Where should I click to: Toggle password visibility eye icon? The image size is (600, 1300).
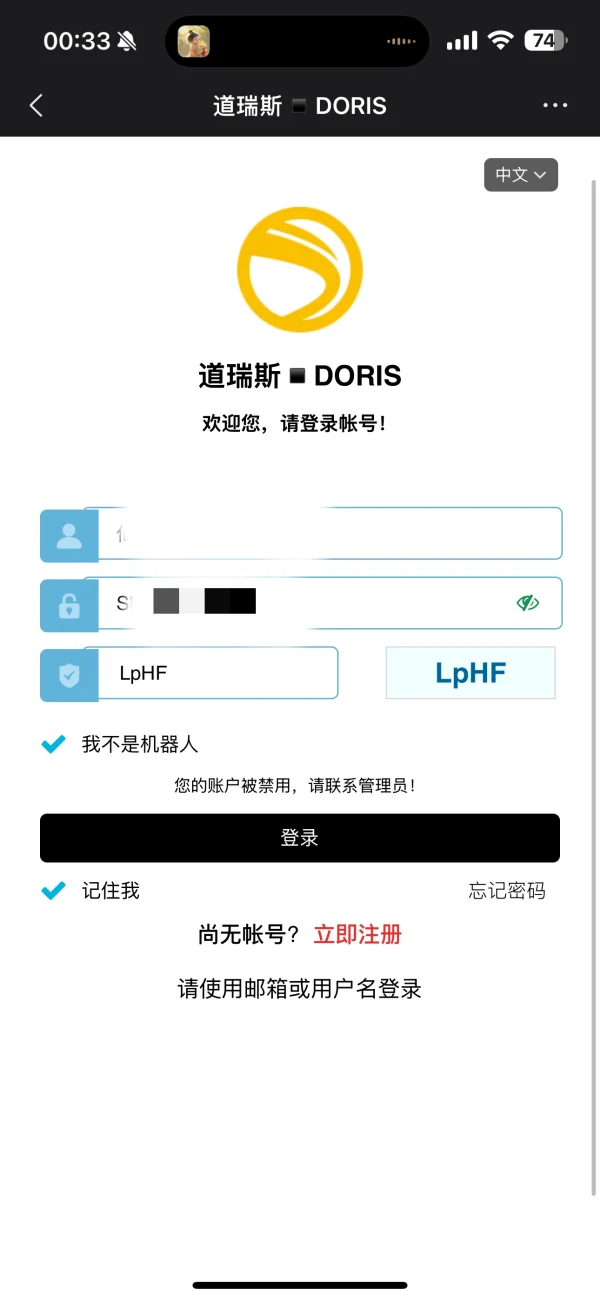tap(528, 602)
